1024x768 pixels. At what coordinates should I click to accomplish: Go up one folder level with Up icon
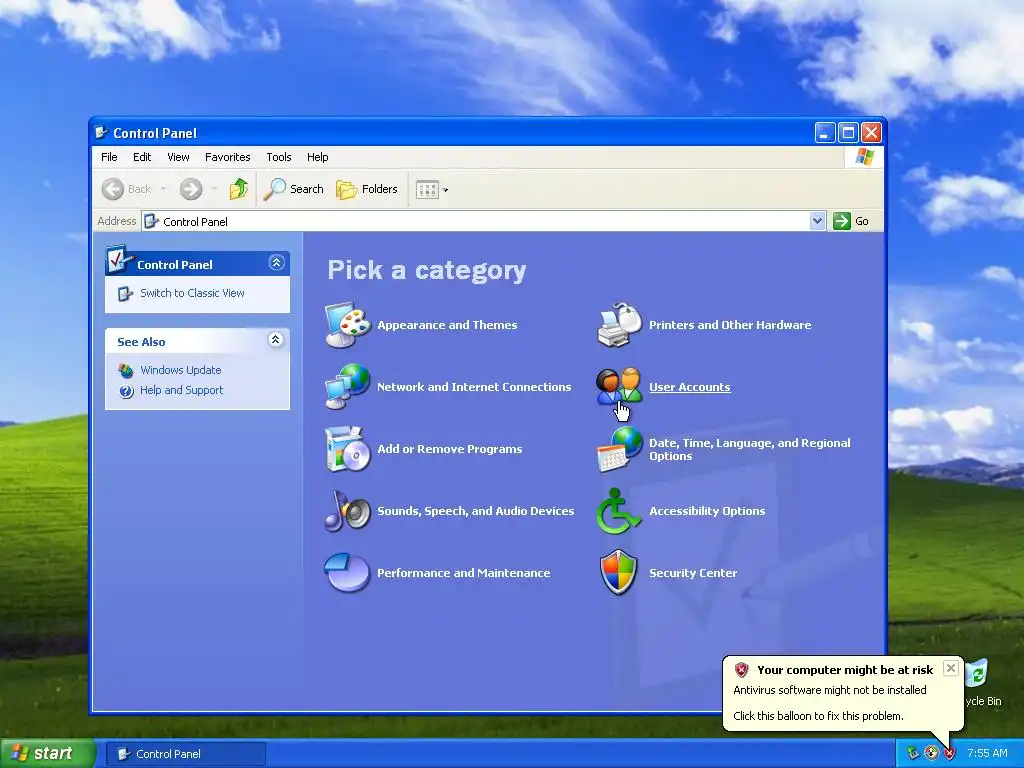(x=239, y=189)
